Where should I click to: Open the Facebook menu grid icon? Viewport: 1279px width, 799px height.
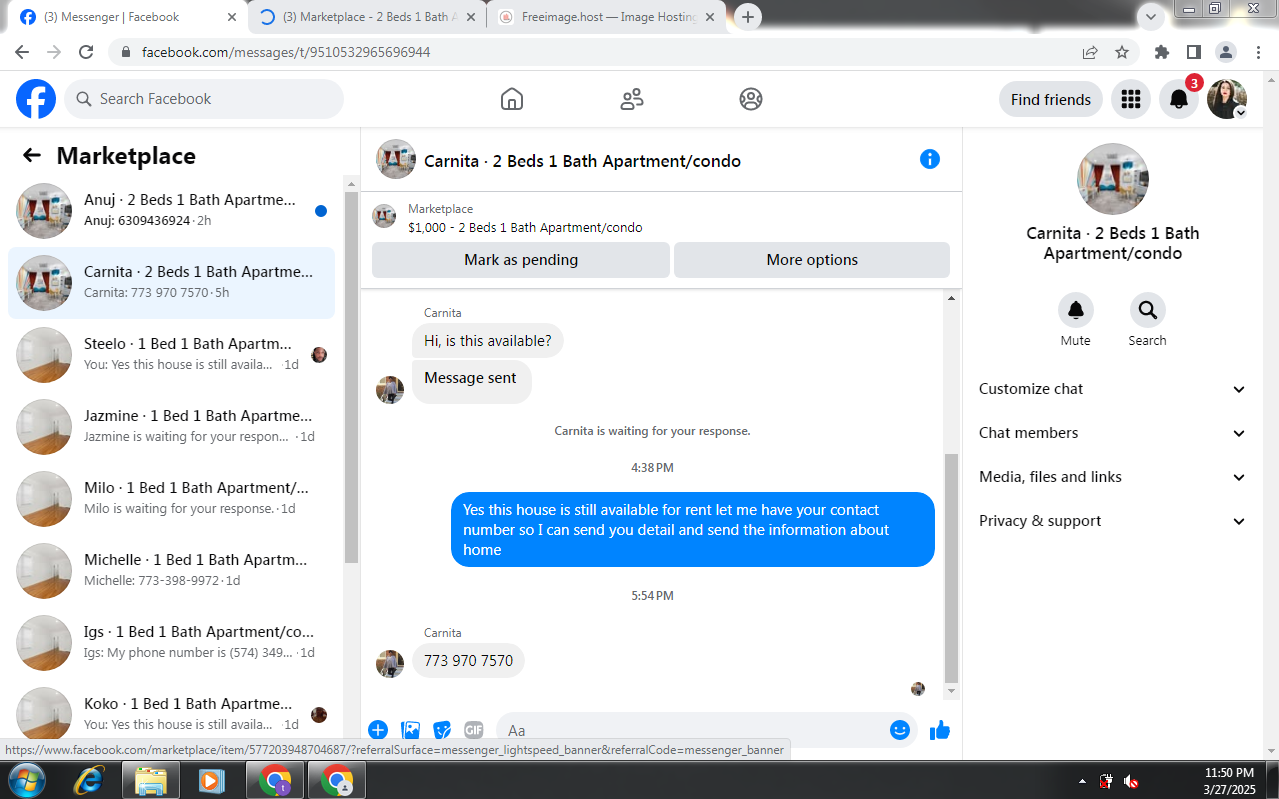pos(1131,99)
